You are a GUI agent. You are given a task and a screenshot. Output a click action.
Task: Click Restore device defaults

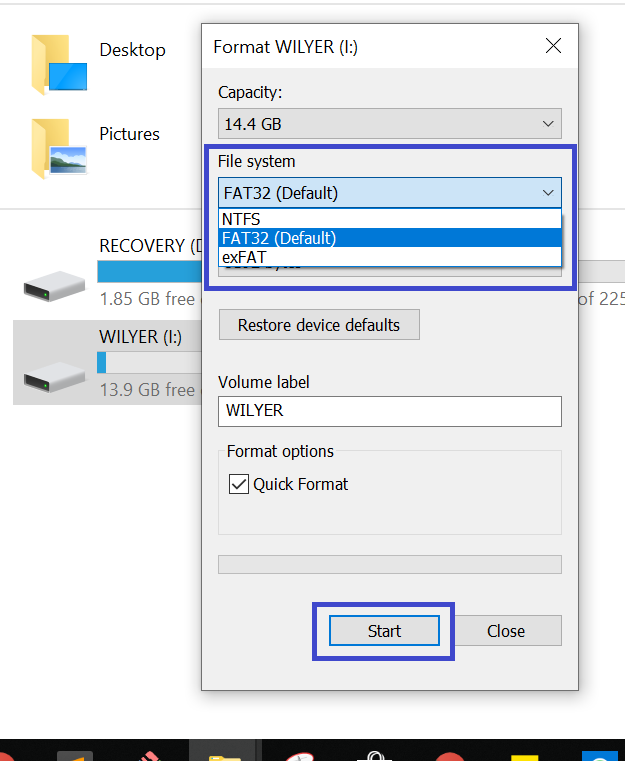[x=319, y=325]
